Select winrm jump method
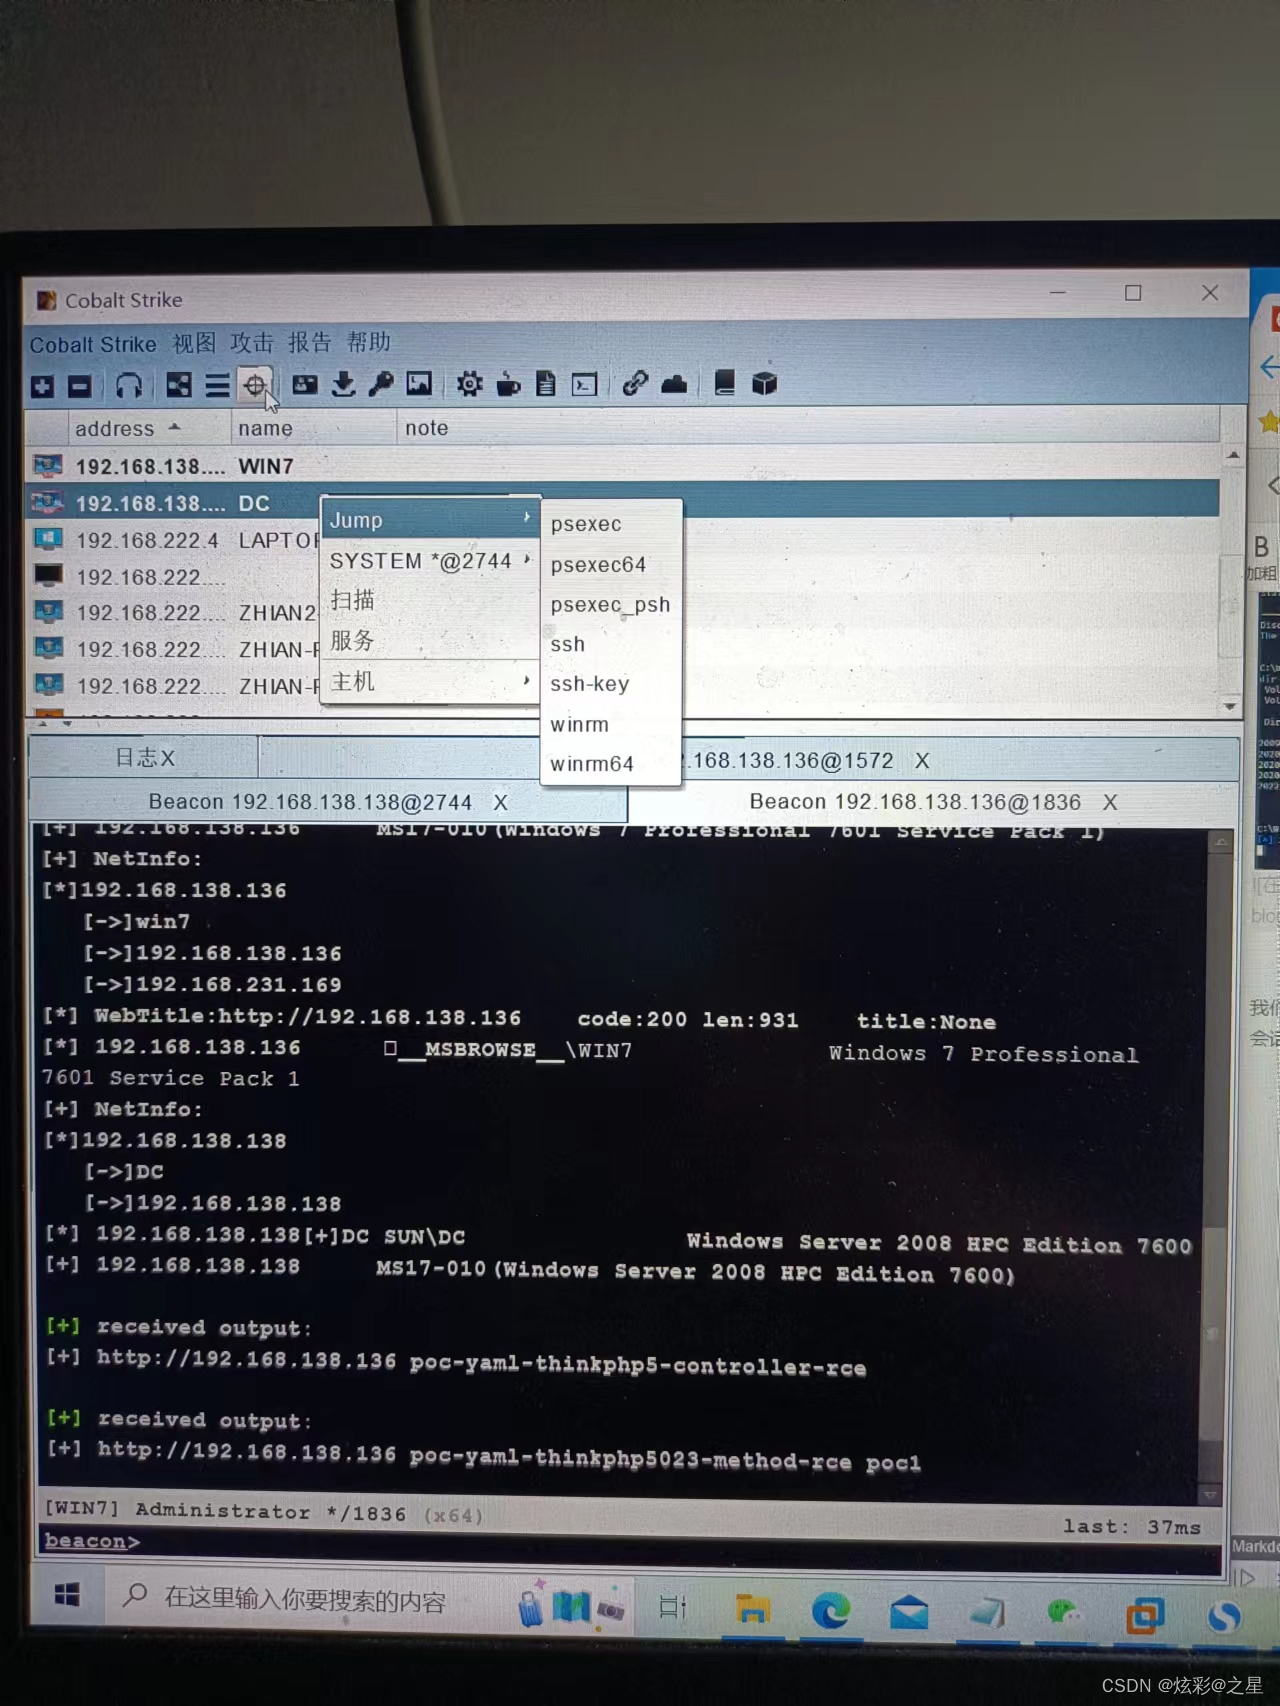The height and width of the screenshot is (1706, 1280). [x=611, y=724]
